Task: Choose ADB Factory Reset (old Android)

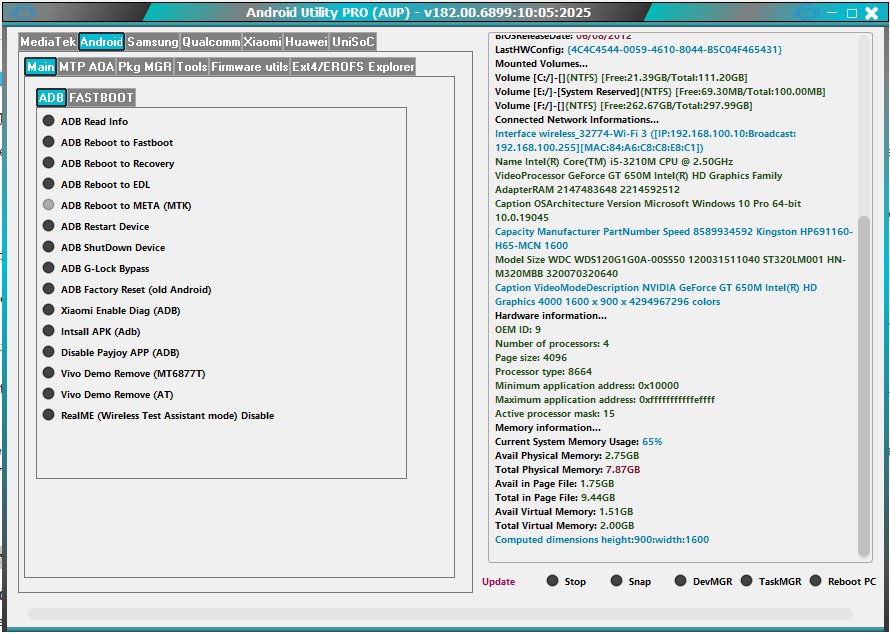Action: (127, 289)
